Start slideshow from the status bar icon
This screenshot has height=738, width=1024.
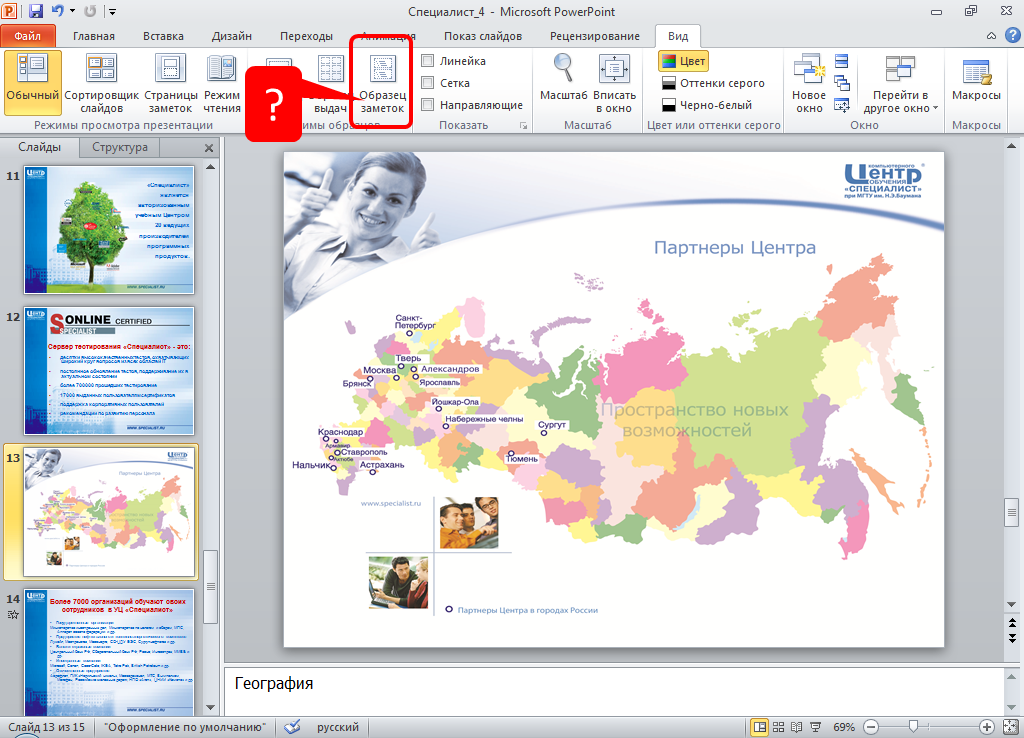(816, 727)
